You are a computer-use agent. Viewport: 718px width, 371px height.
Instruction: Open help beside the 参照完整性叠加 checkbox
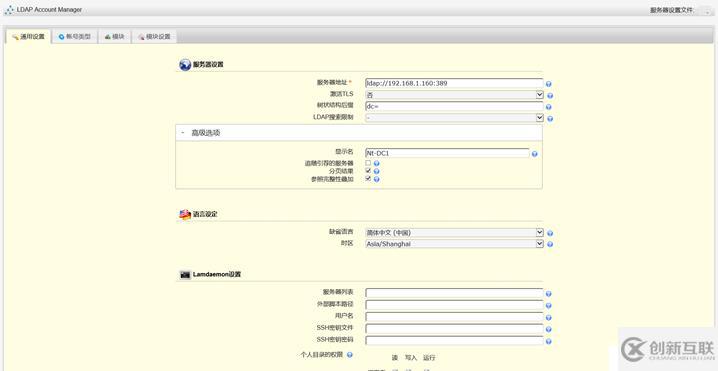pos(376,179)
